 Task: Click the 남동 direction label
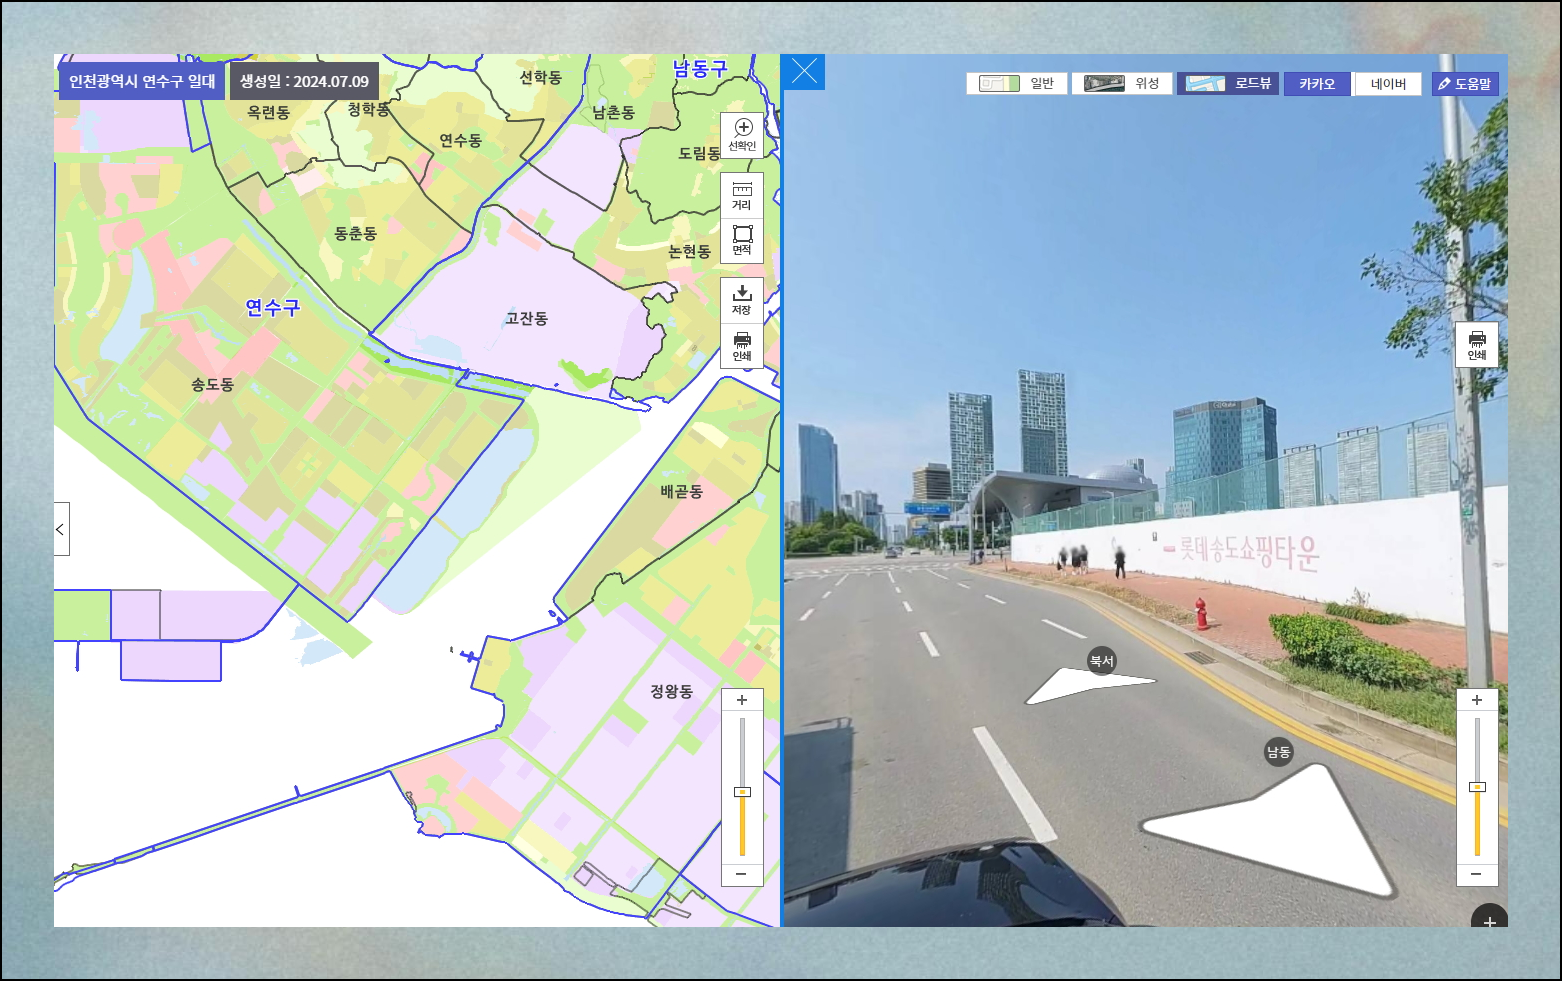pyautogui.click(x=1279, y=752)
